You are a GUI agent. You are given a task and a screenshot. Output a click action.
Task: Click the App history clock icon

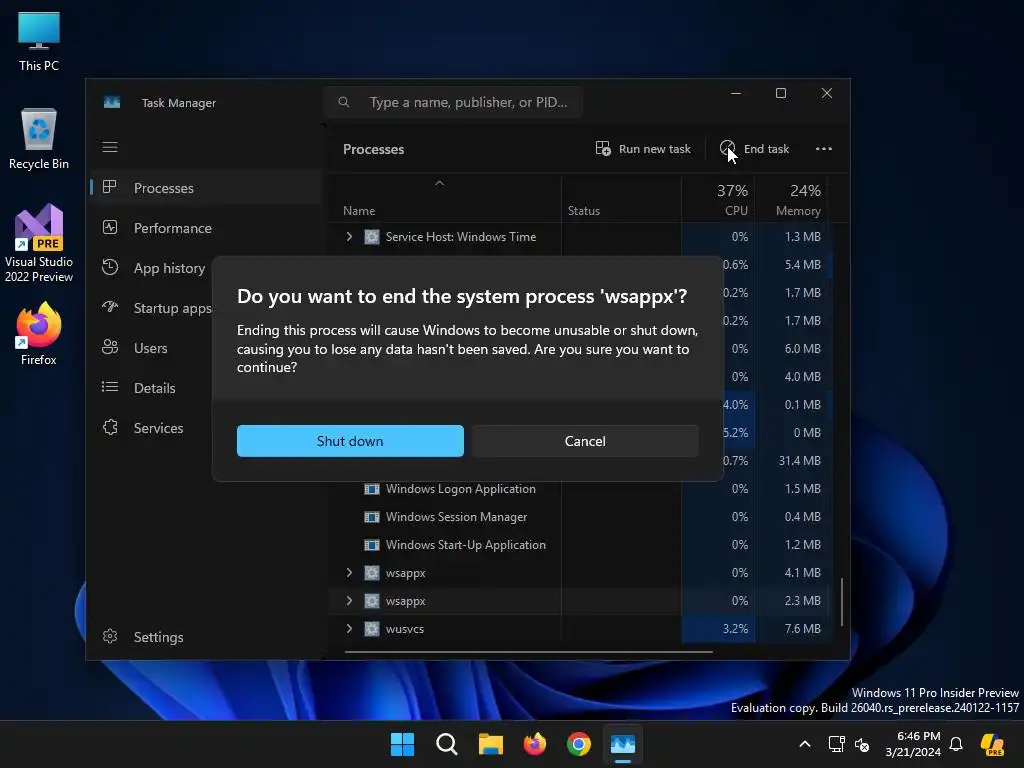(x=110, y=267)
